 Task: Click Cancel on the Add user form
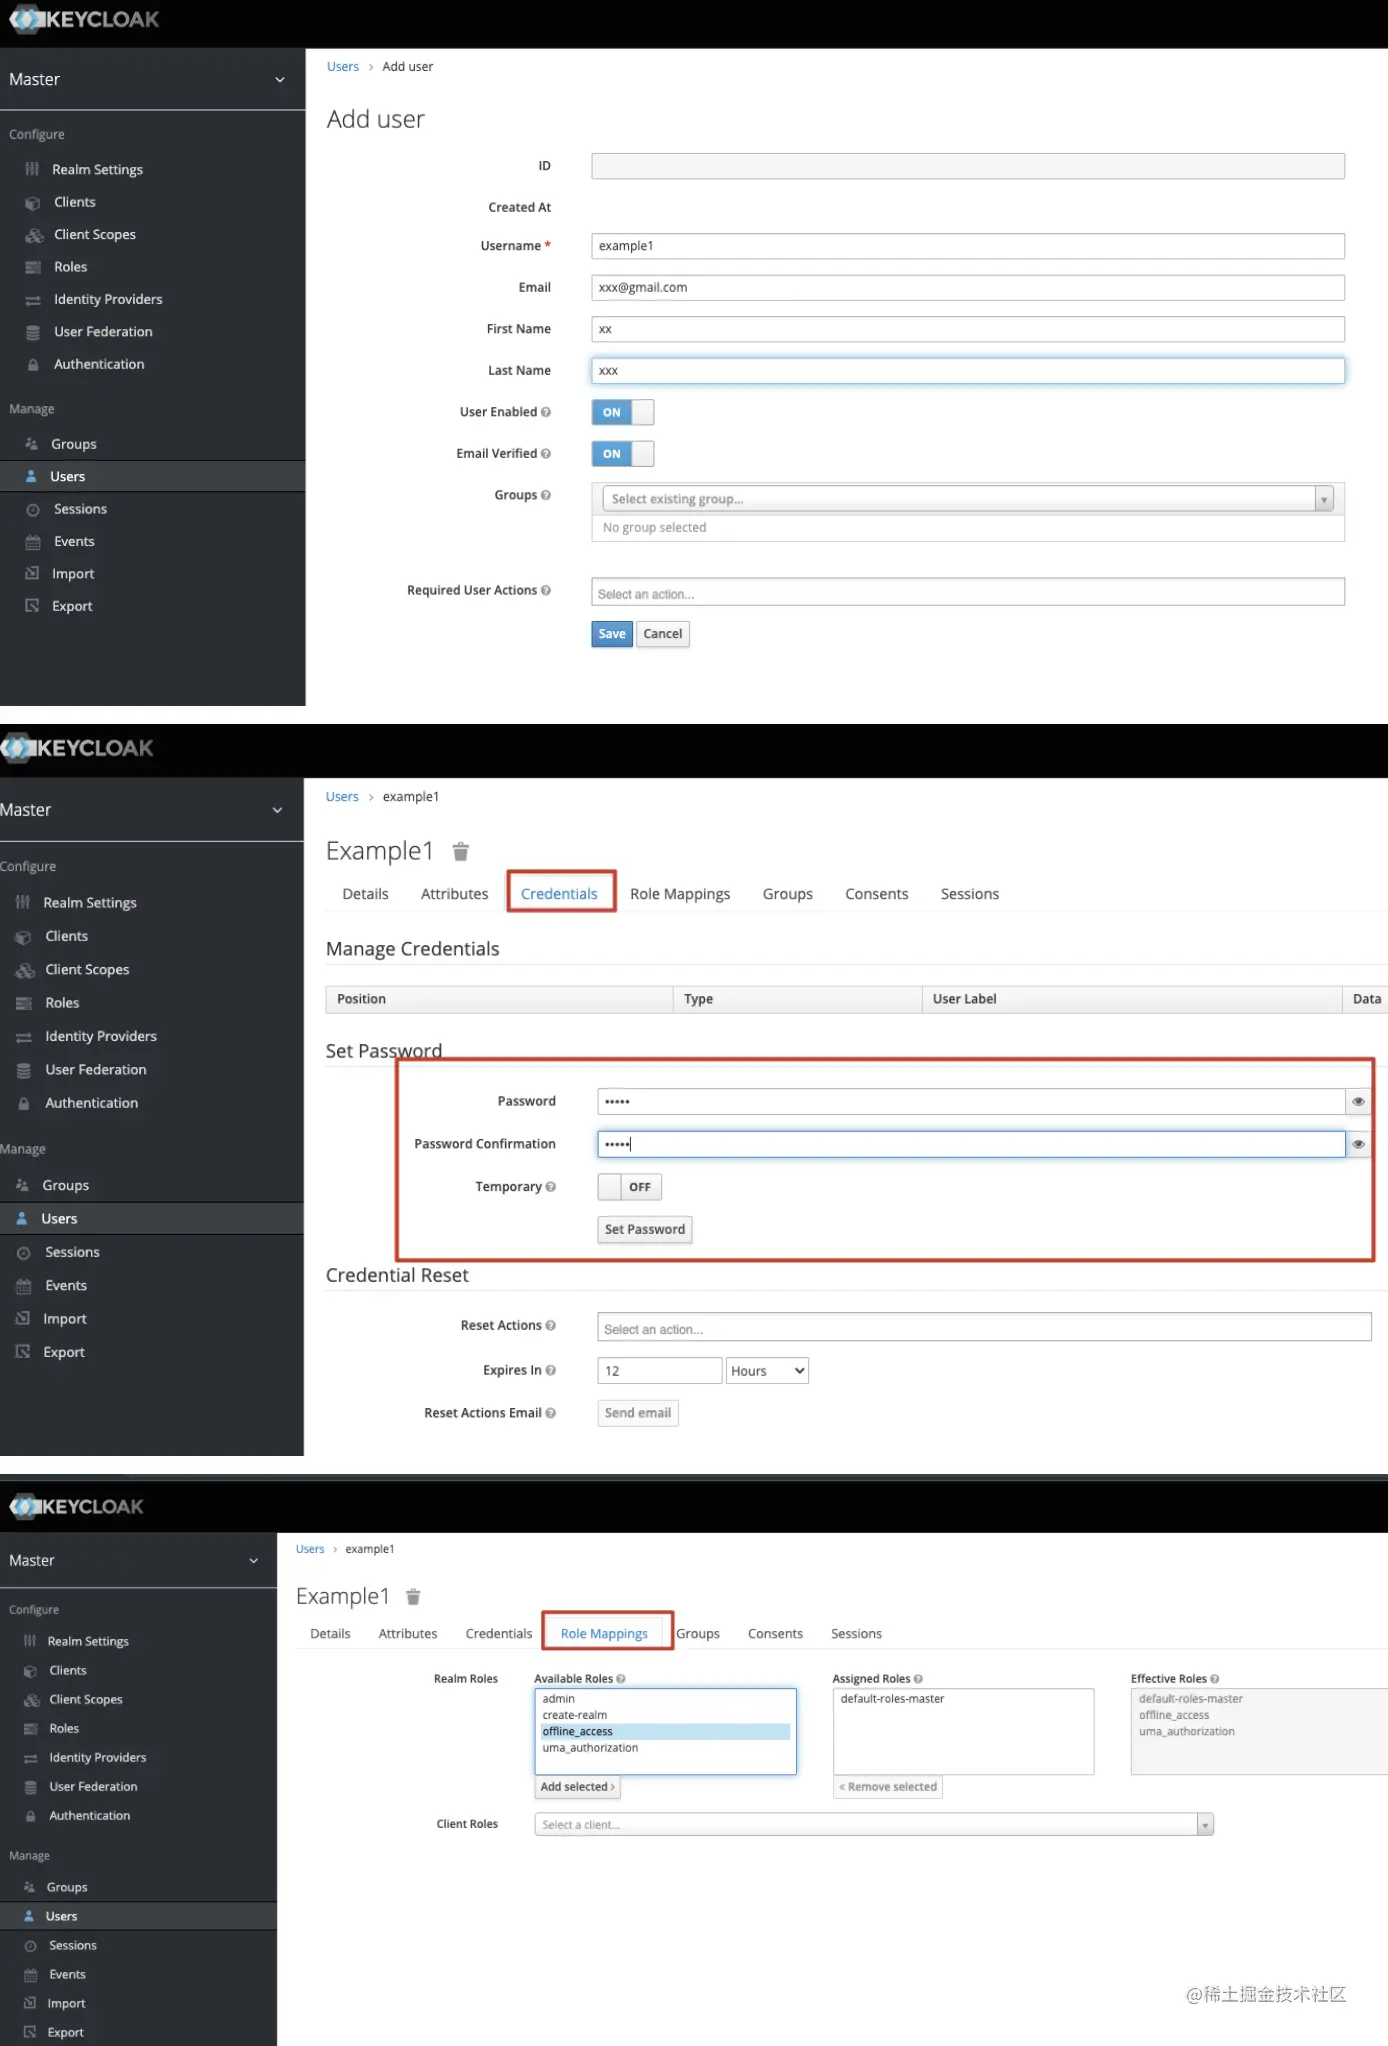point(663,634)
